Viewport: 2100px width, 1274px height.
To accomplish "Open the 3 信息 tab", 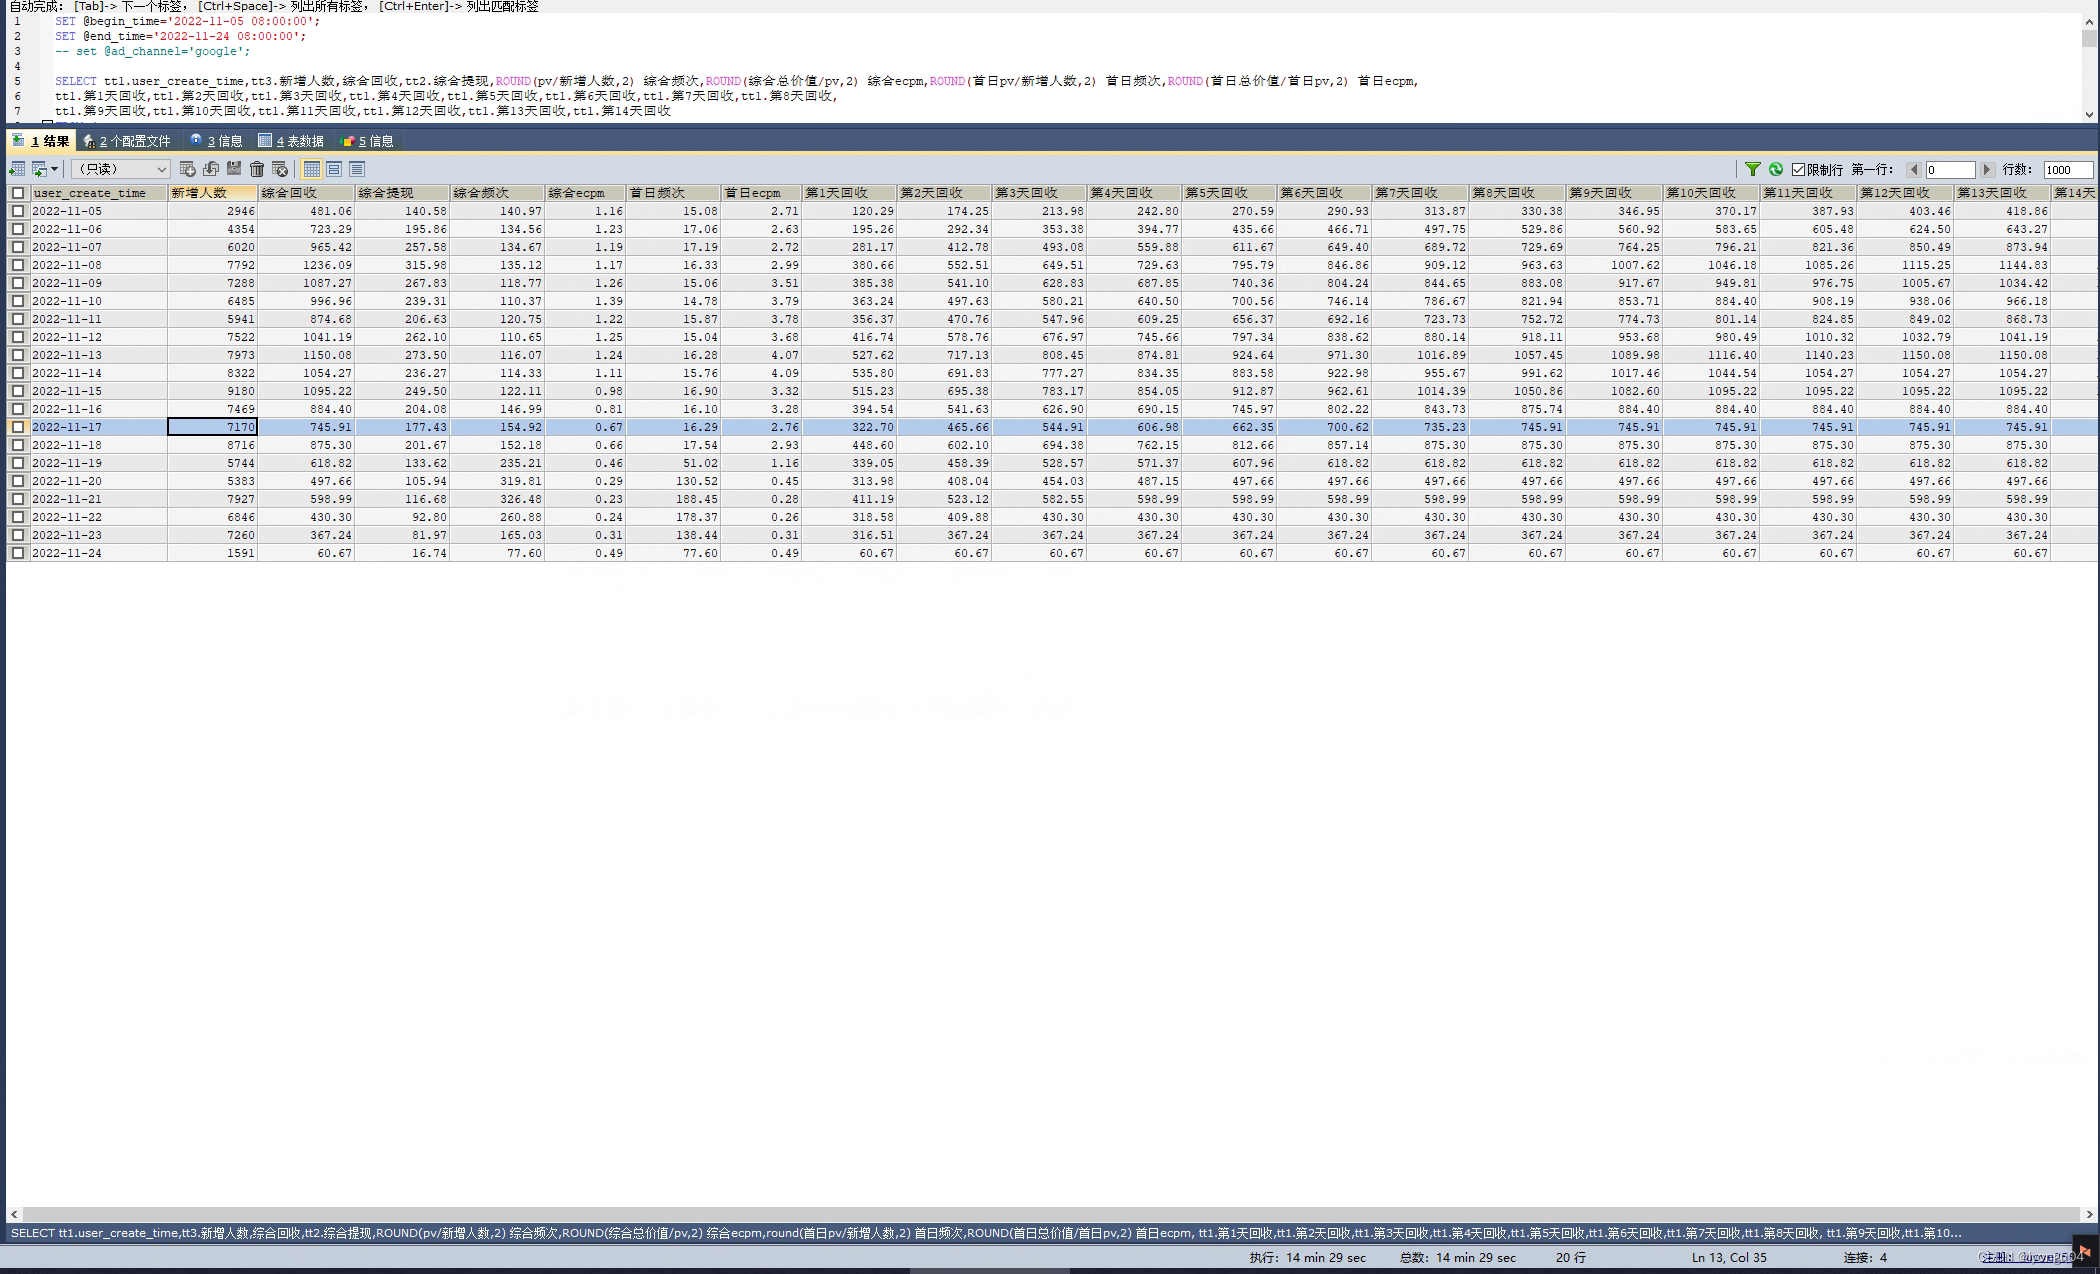I will pos(216,141).
